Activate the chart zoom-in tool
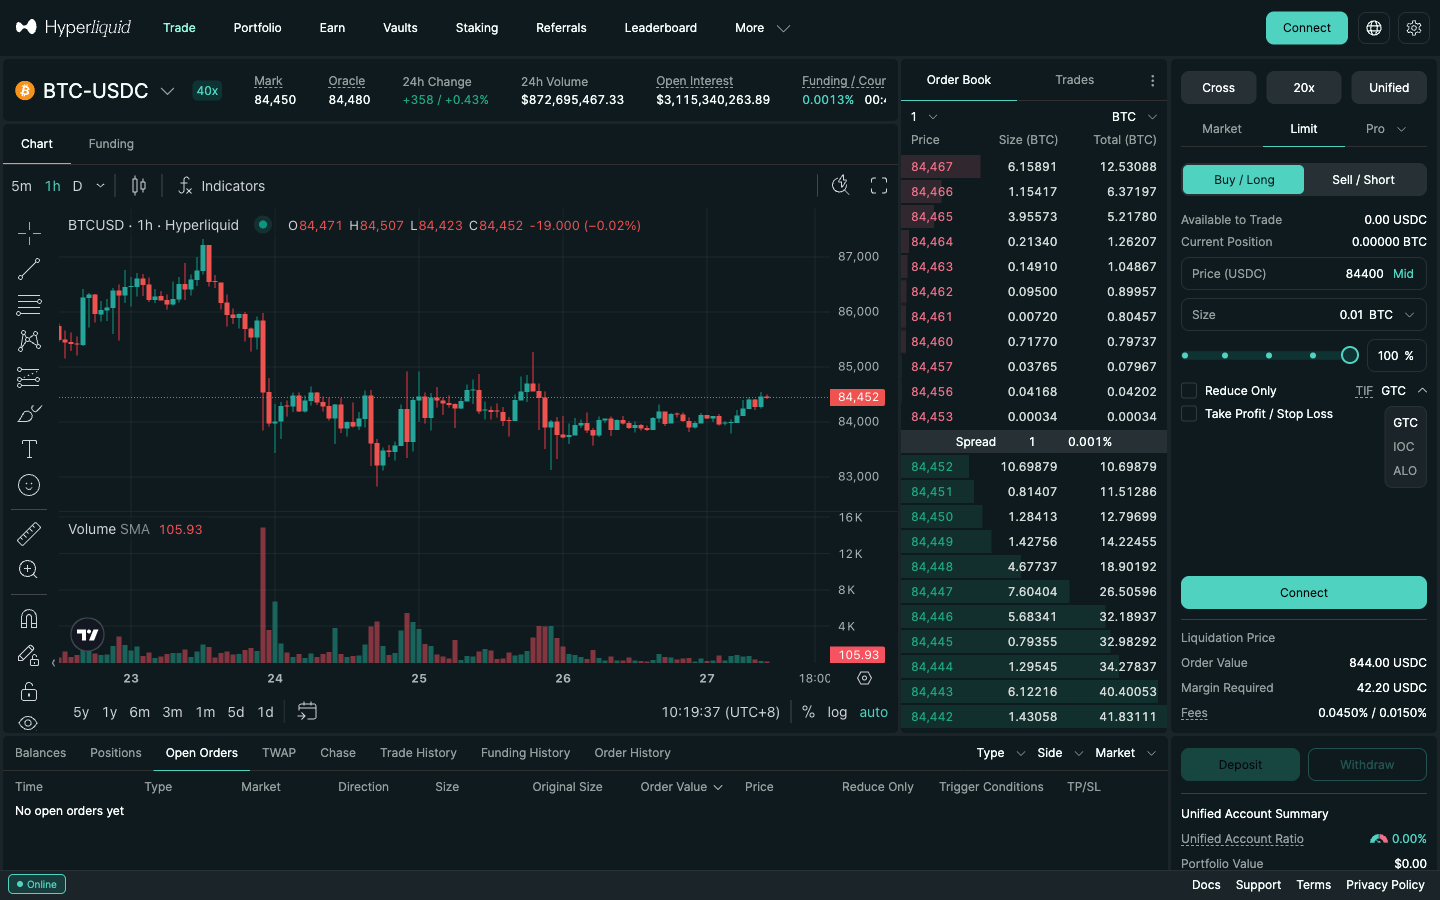This screenshot has width=1440, height=900. (29, 569)
